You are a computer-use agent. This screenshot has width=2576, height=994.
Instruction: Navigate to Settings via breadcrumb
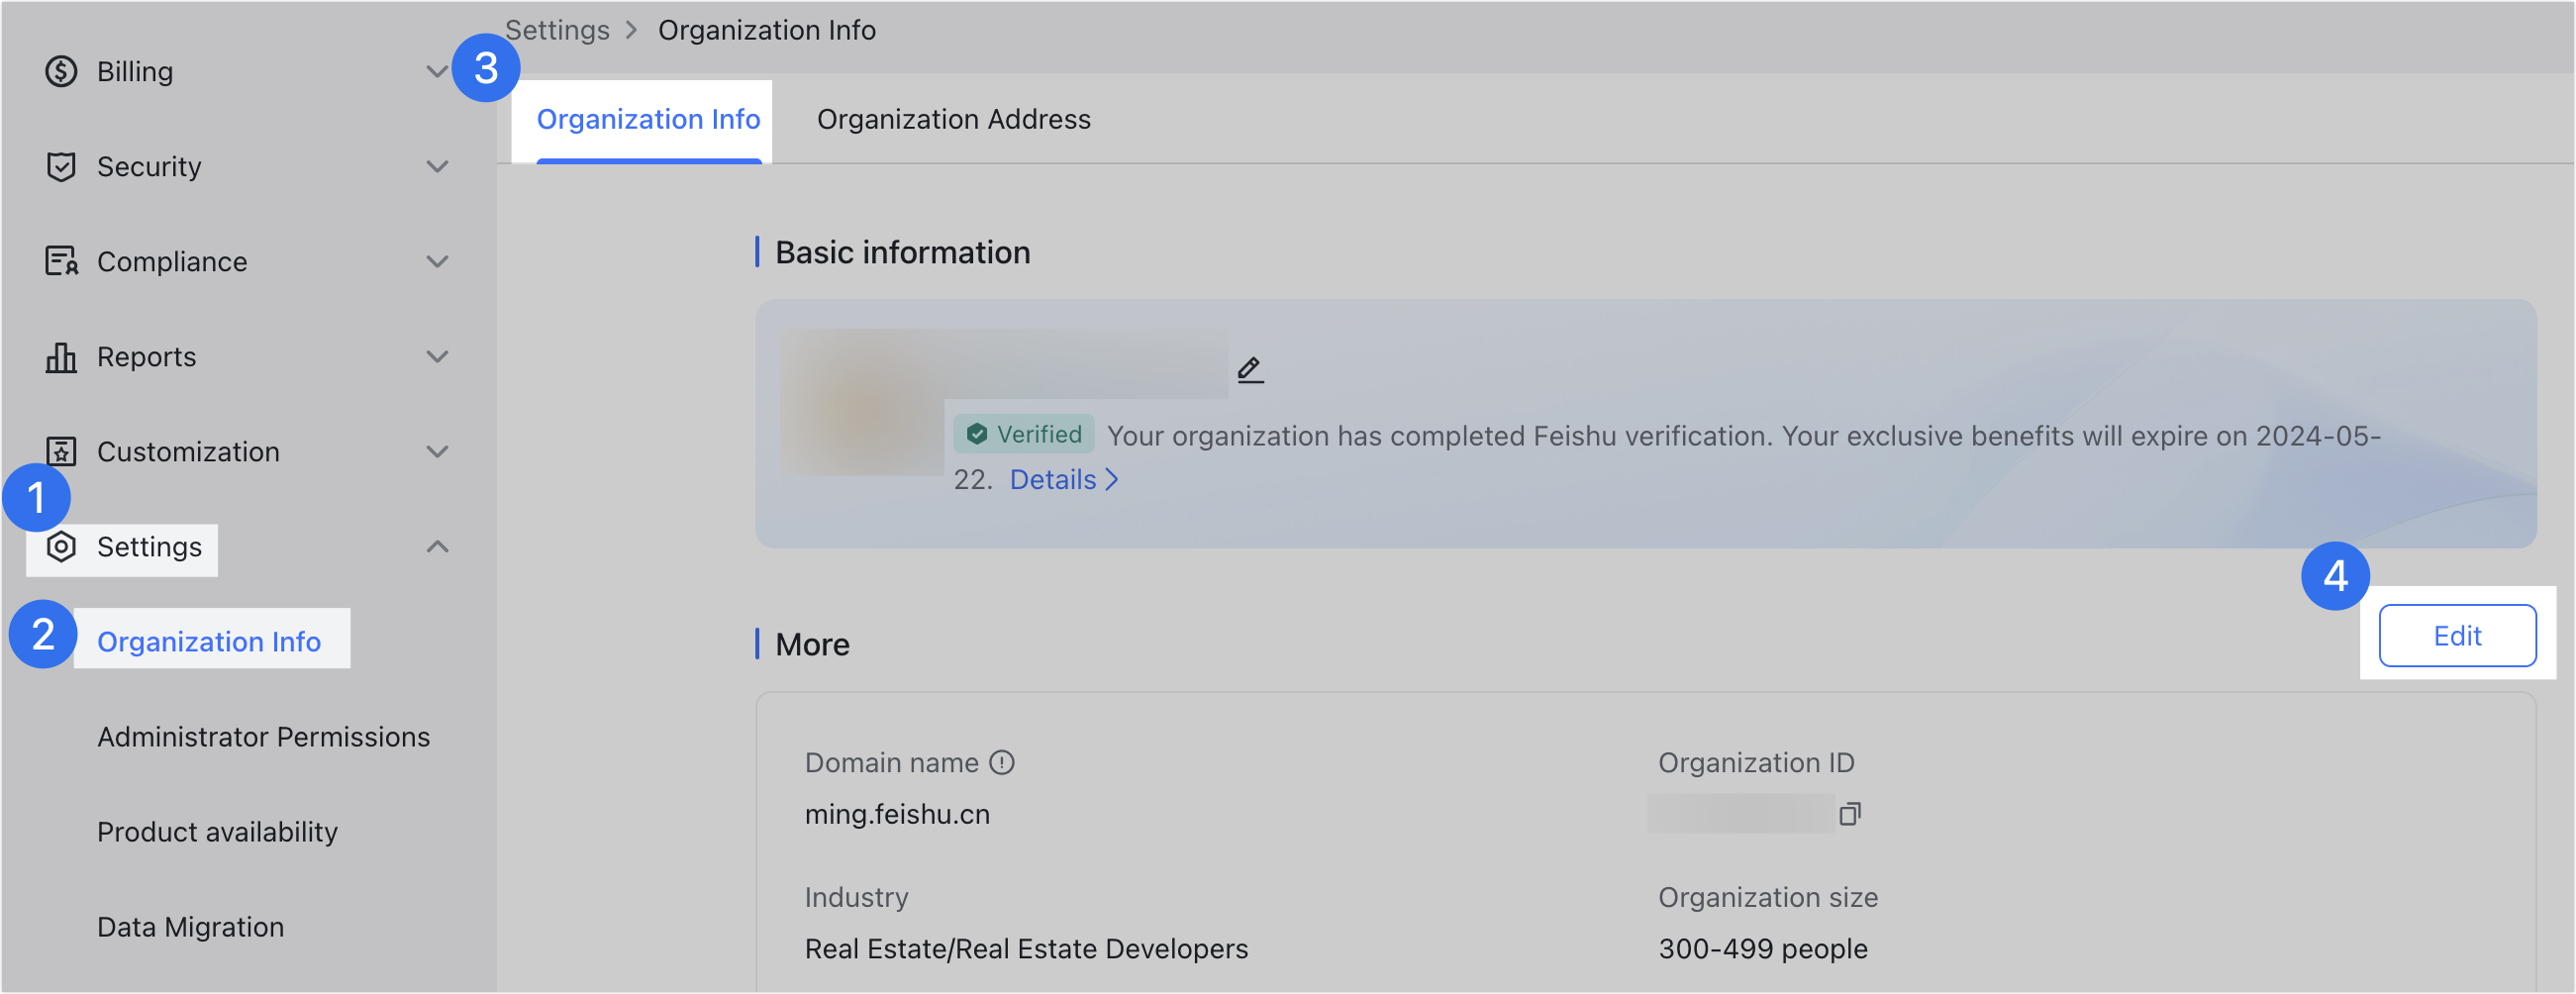click(x=556, y=30)
